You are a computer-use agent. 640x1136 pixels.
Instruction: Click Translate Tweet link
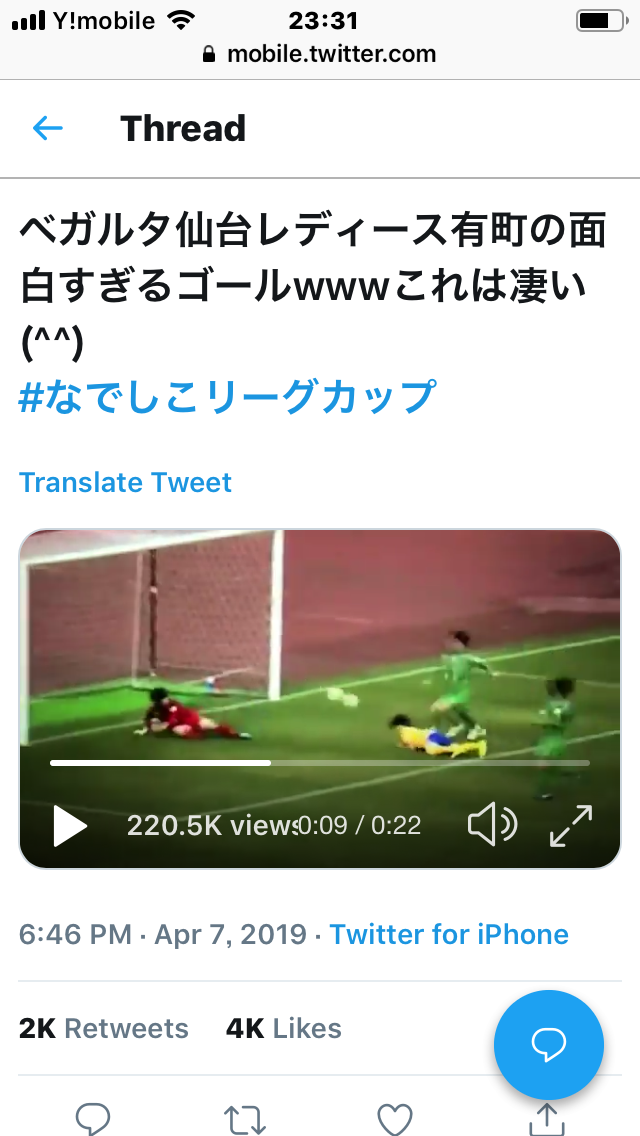pyautogui.click(x=125, y=483)
